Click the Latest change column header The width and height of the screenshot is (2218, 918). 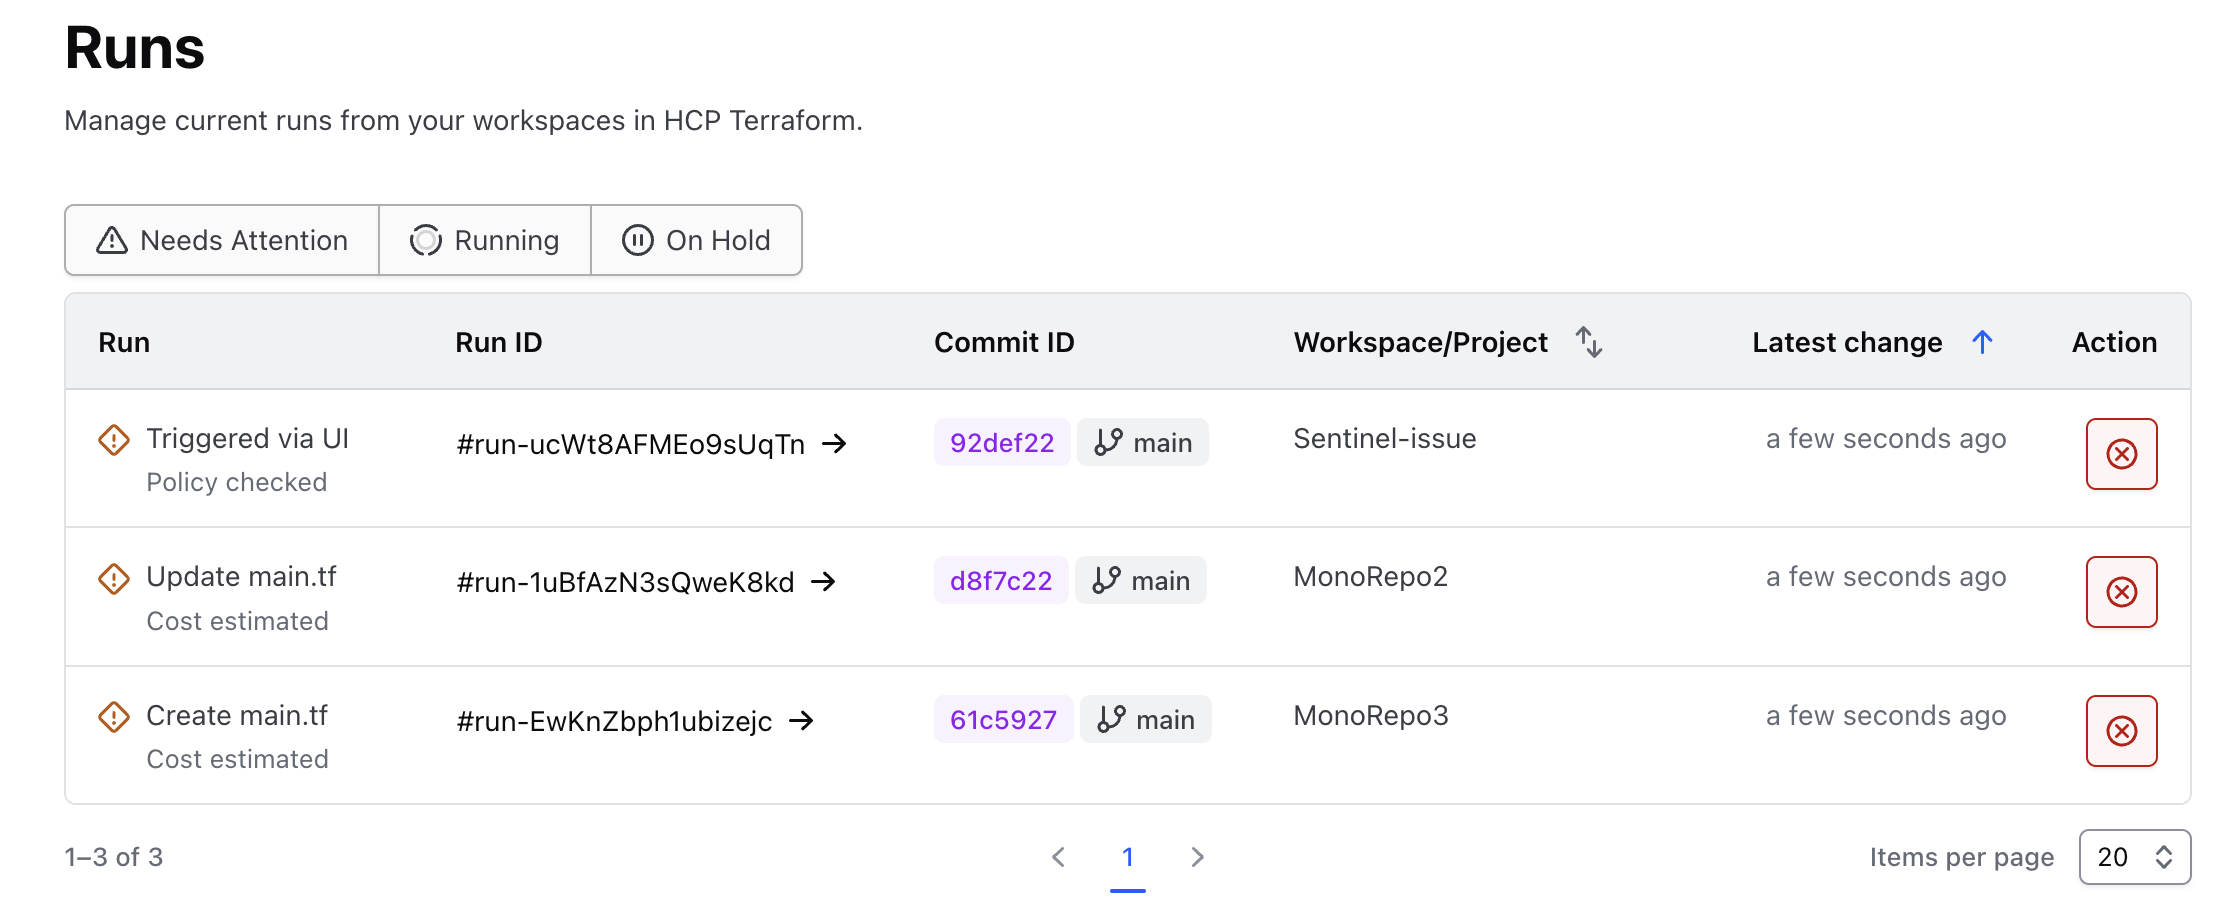tap(1846, 342)
